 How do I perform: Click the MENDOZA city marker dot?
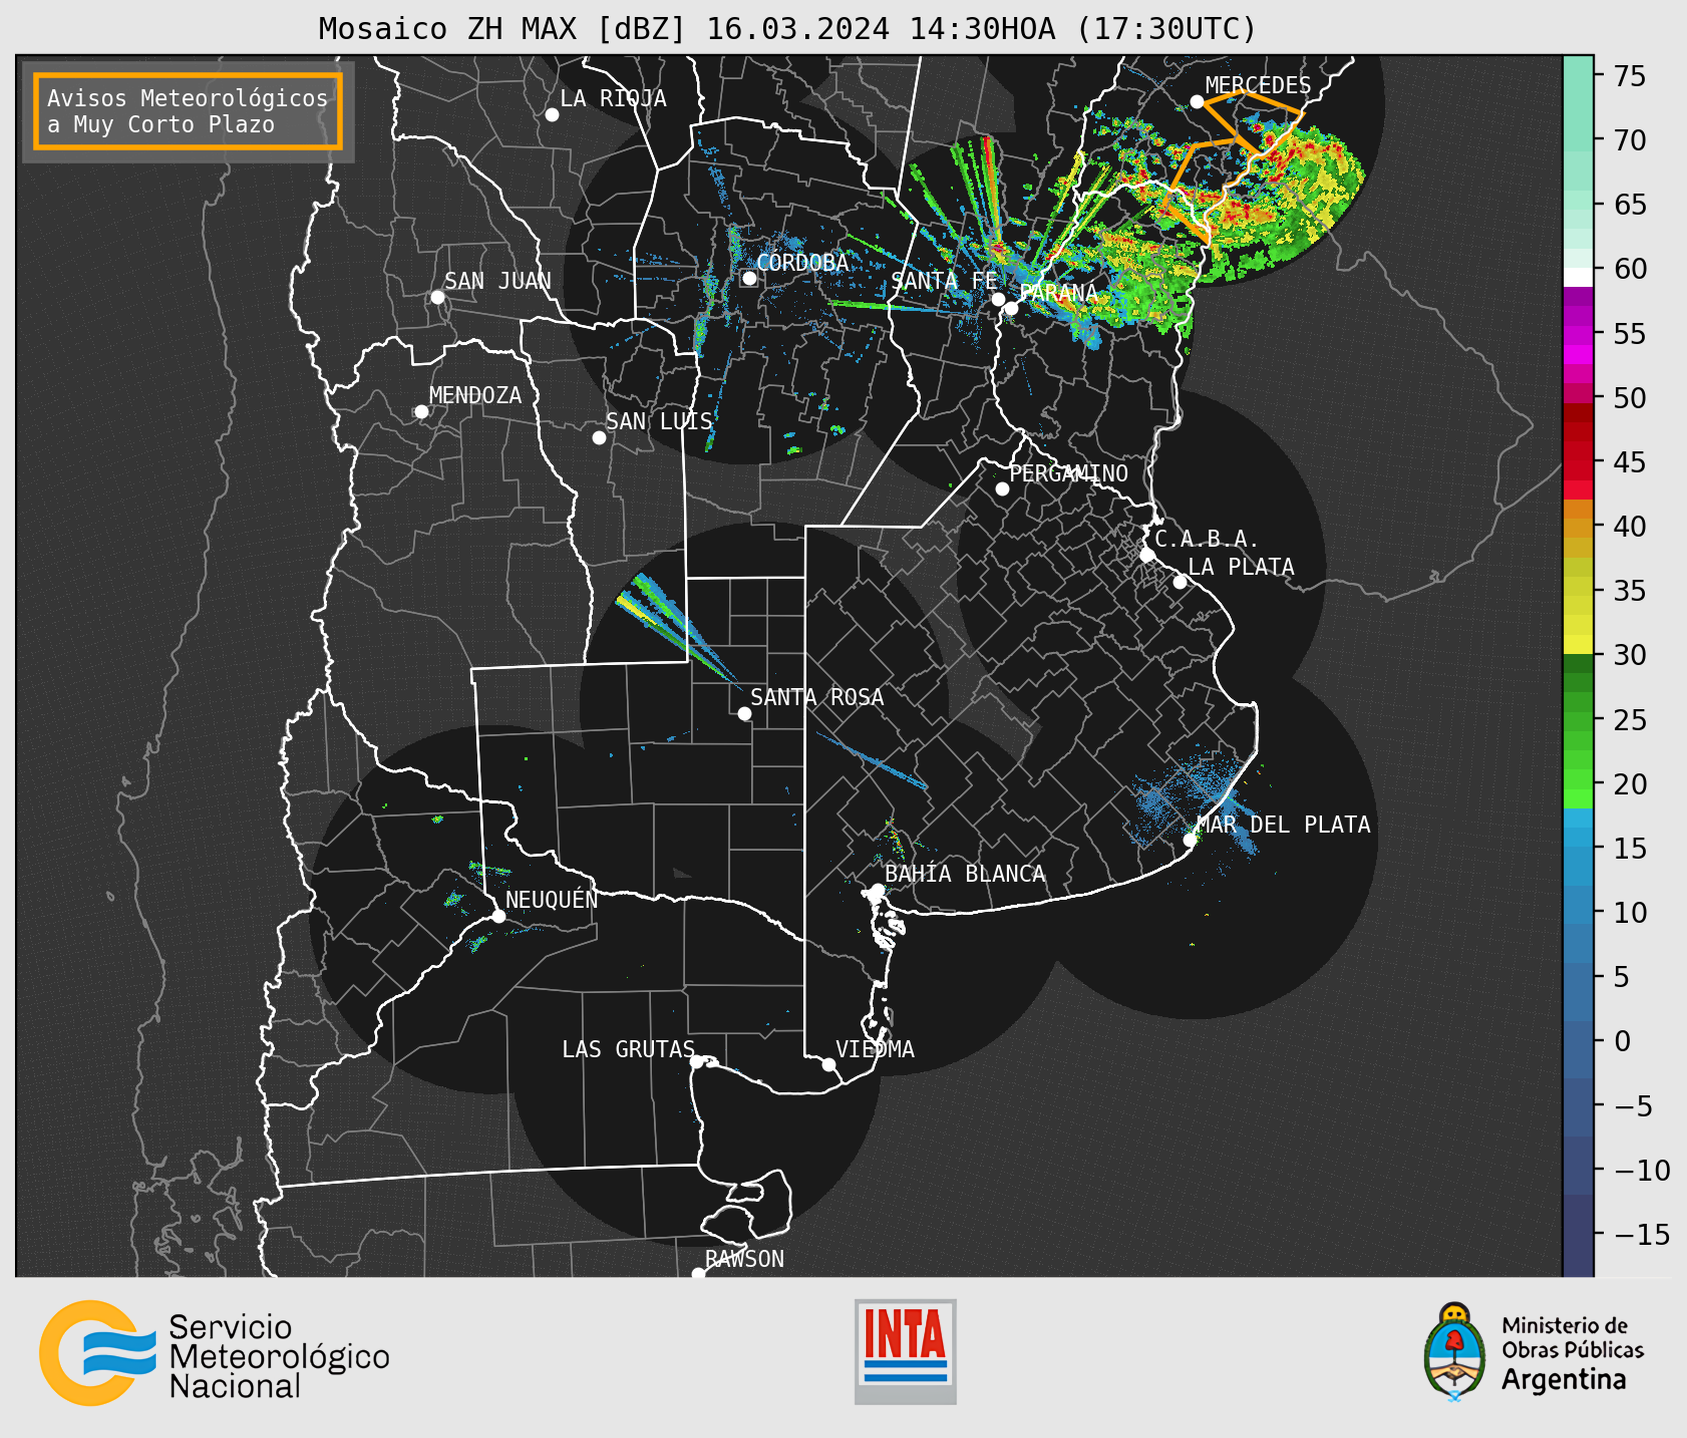tap(421, 412)
